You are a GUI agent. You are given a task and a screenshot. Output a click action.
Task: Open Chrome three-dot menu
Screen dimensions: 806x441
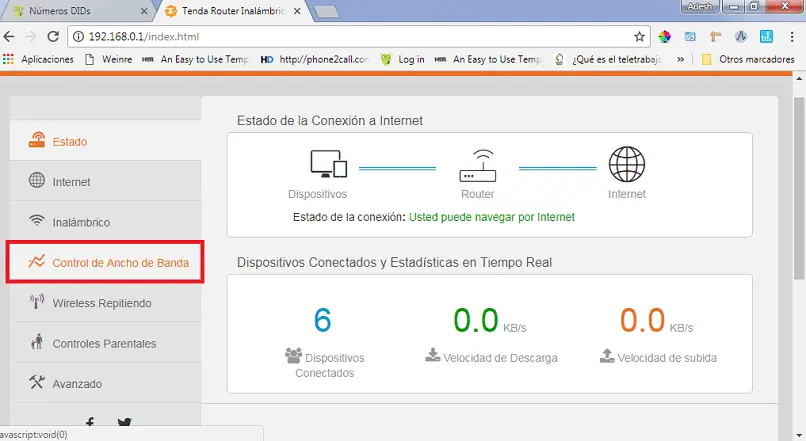click(x=792, y=36)
